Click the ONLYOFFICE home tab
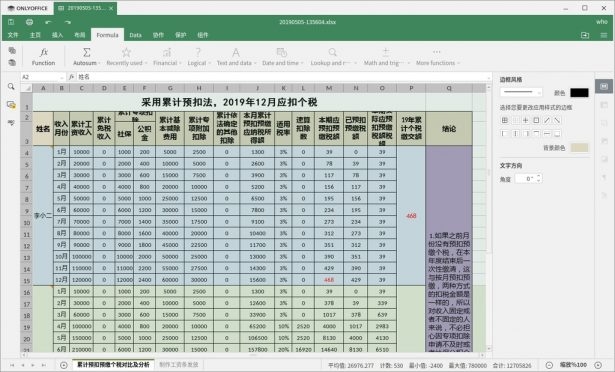Image resolution: width=615 pixels, height=372 pixels. tap(27, 8)
